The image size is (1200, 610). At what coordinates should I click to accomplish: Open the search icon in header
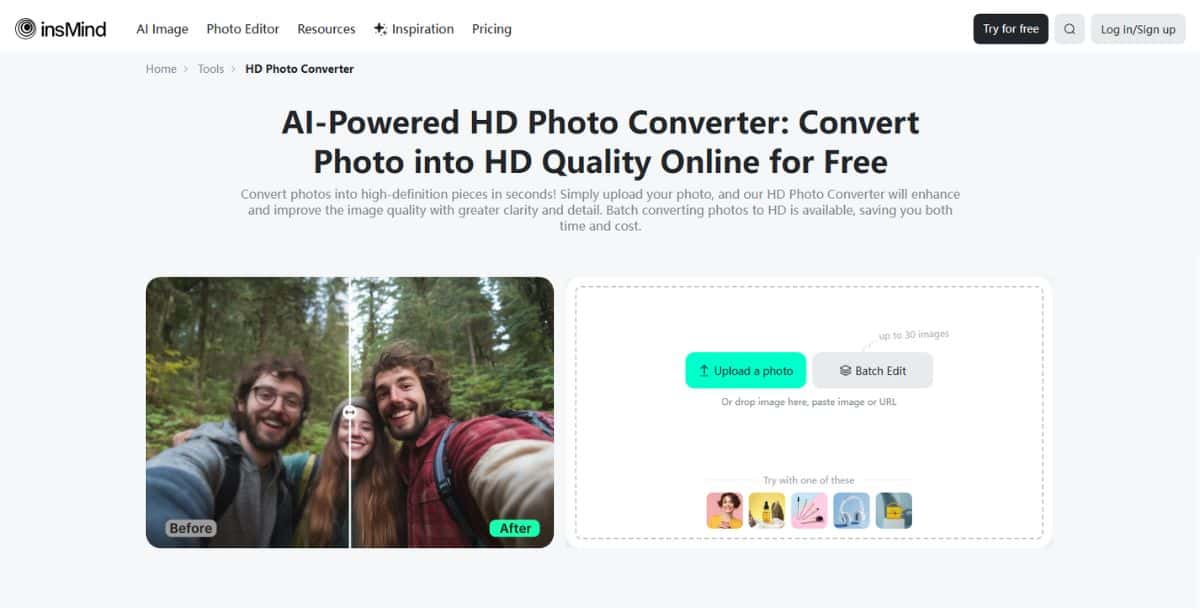(x=1069, y=29)
